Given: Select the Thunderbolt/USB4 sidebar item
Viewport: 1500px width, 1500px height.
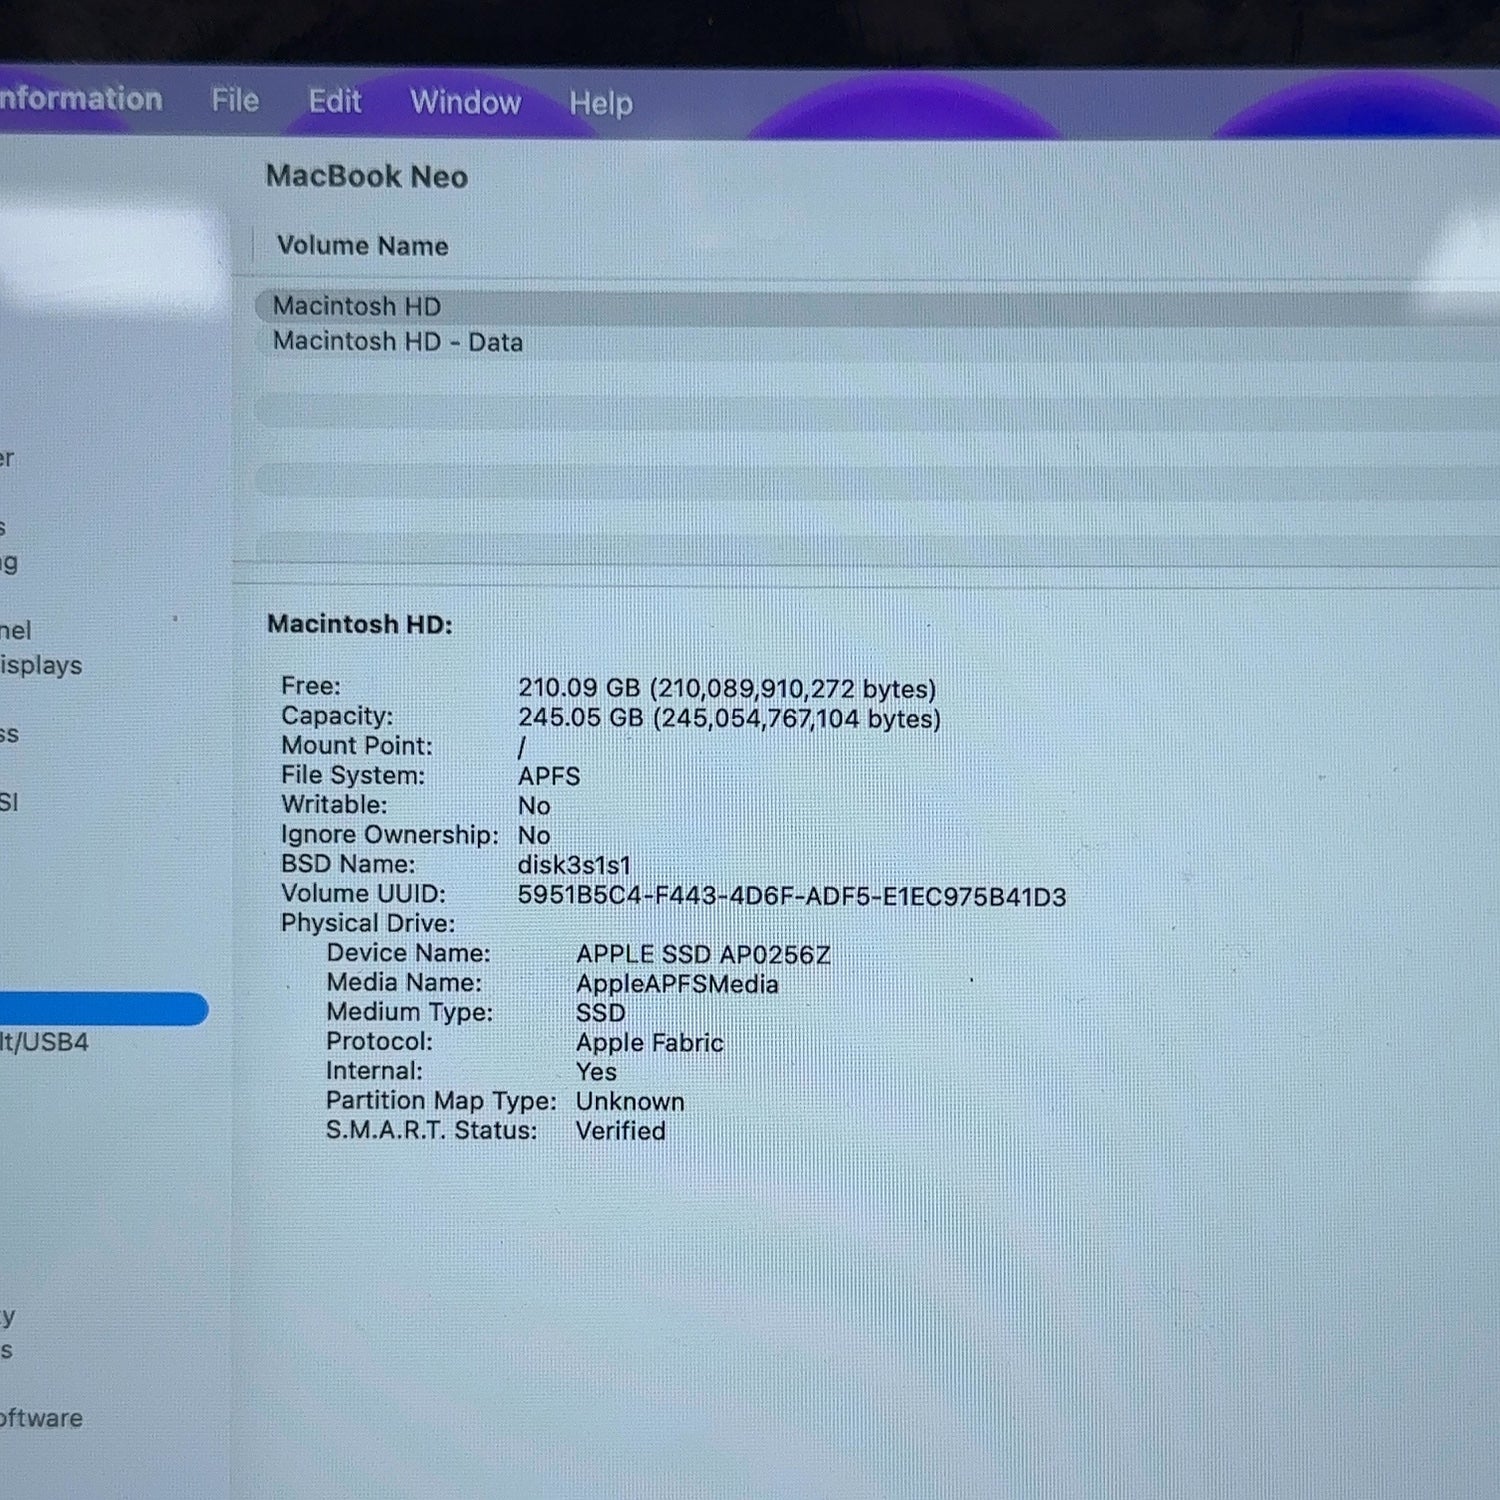Looking at the screenshot, I should (x=44, y=1042).
